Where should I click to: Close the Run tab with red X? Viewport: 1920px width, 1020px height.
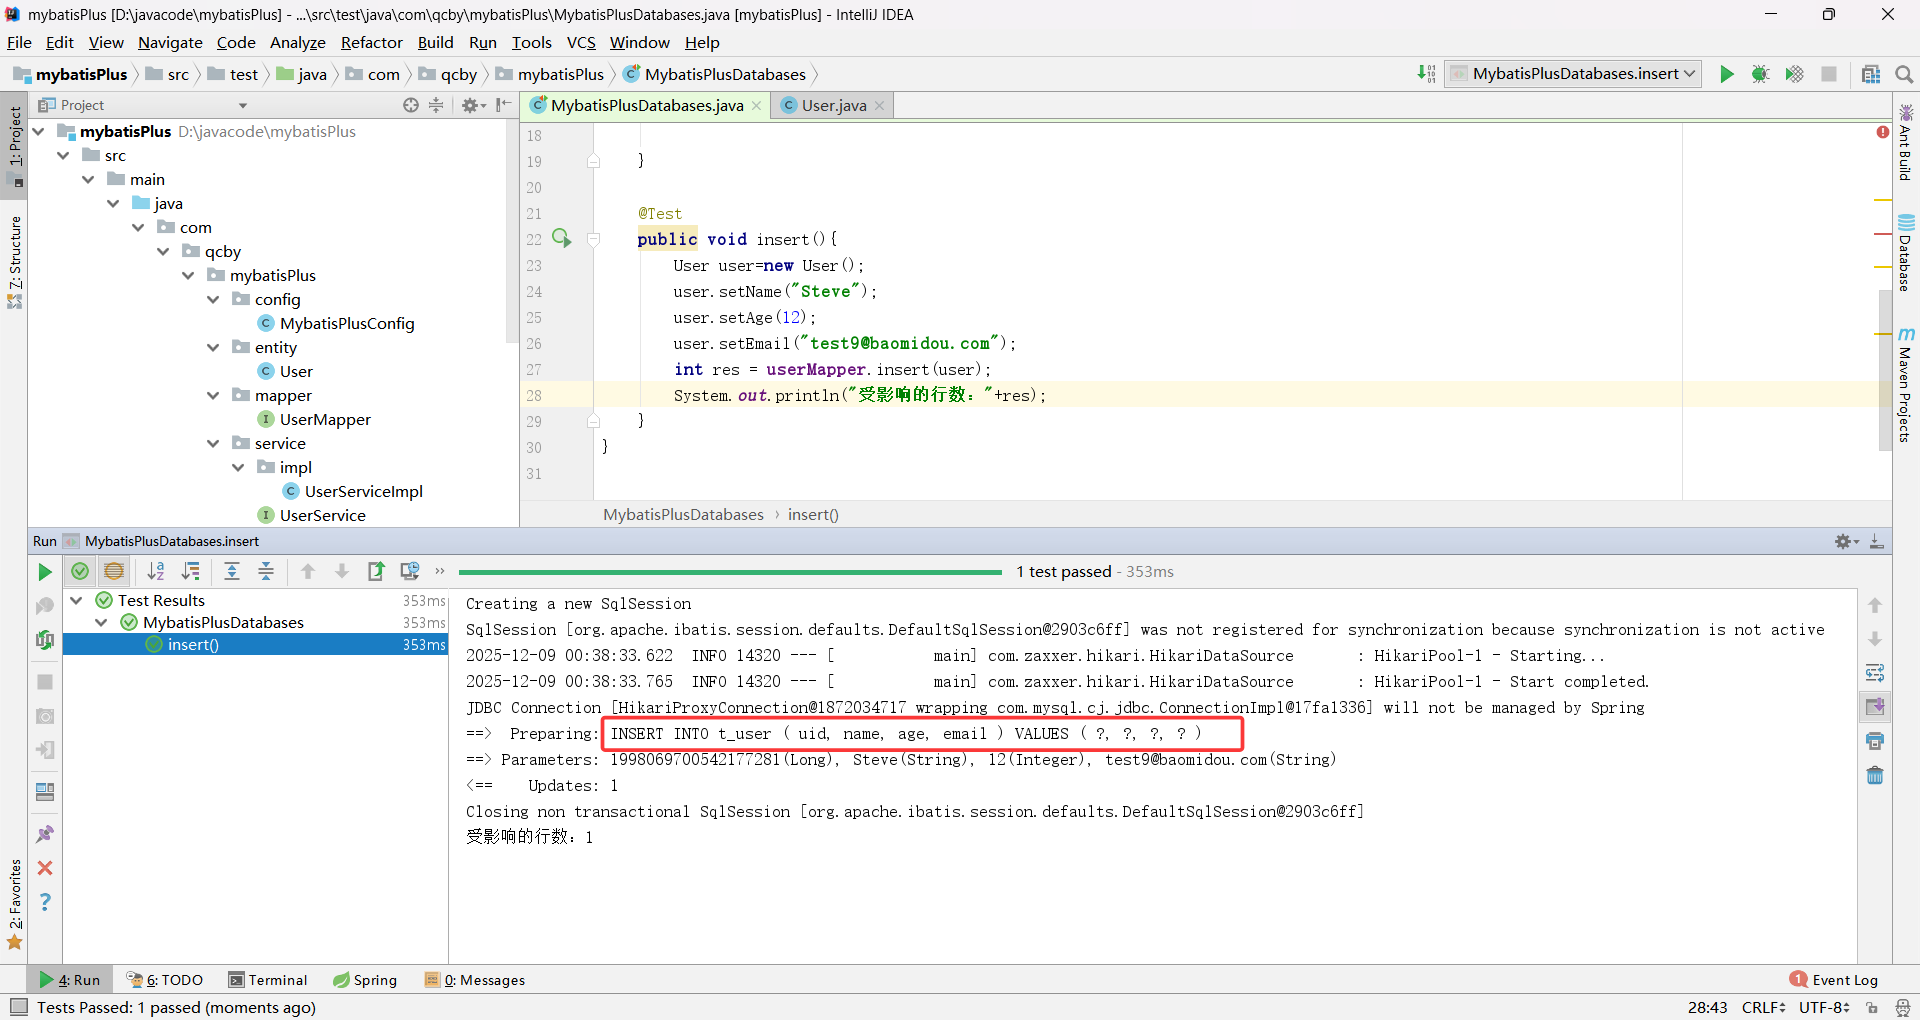(x=45, y=868)
